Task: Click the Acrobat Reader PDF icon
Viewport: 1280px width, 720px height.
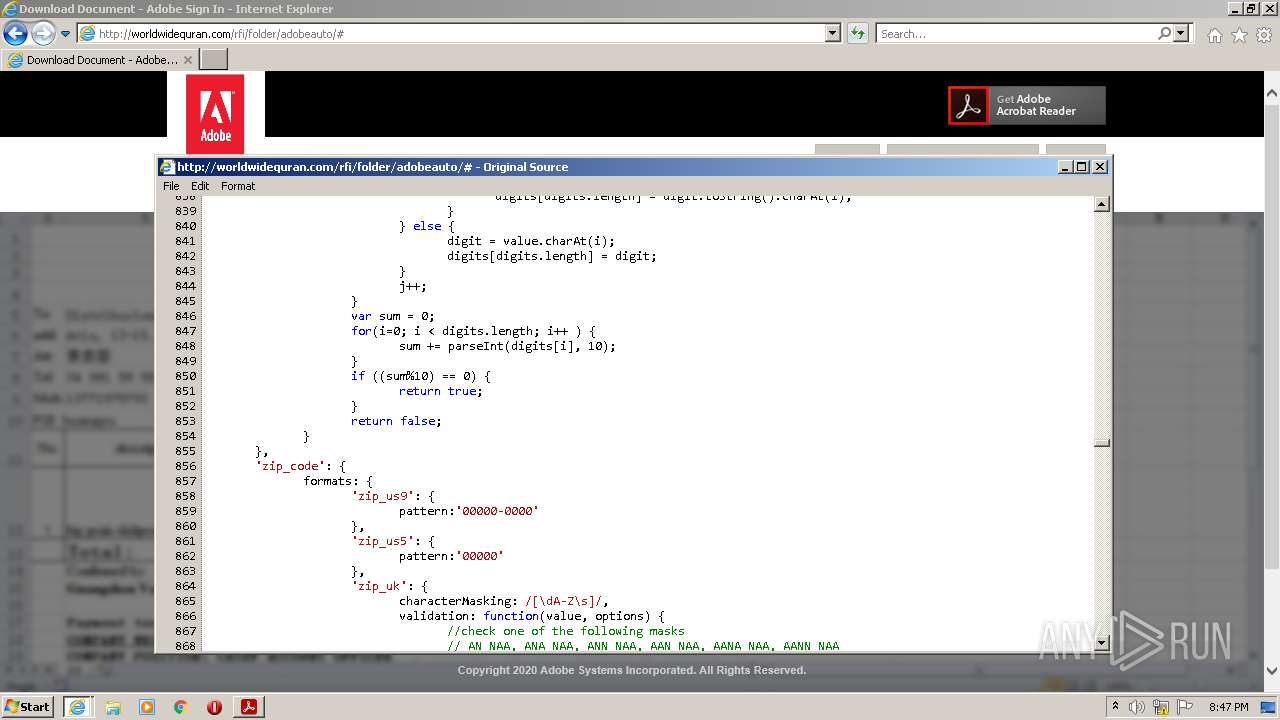Action: coord(968,105)
